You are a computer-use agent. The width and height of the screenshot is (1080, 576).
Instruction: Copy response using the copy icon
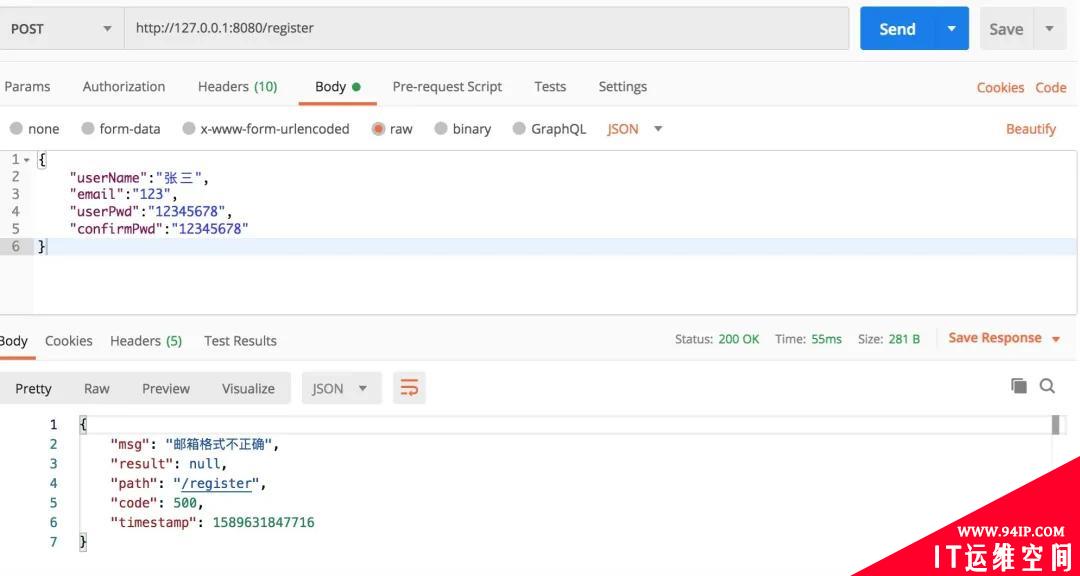point(1019,386)
